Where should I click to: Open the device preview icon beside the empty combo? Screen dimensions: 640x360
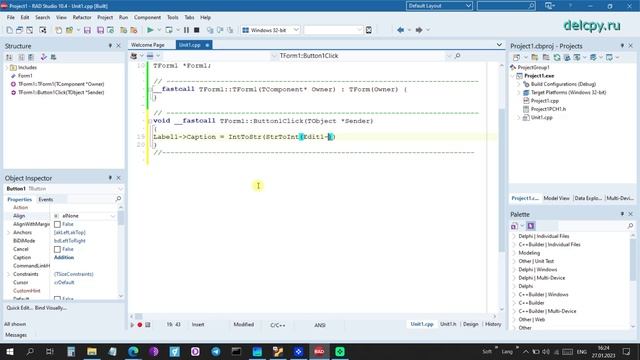(369, 30)
